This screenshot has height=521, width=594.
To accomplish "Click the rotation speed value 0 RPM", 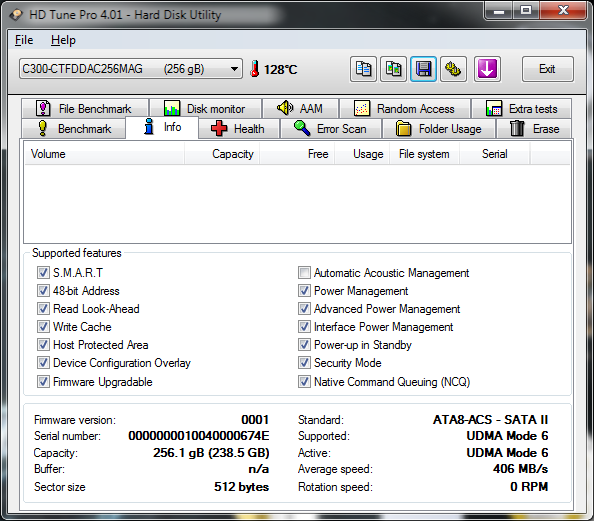I will [529, 487].
